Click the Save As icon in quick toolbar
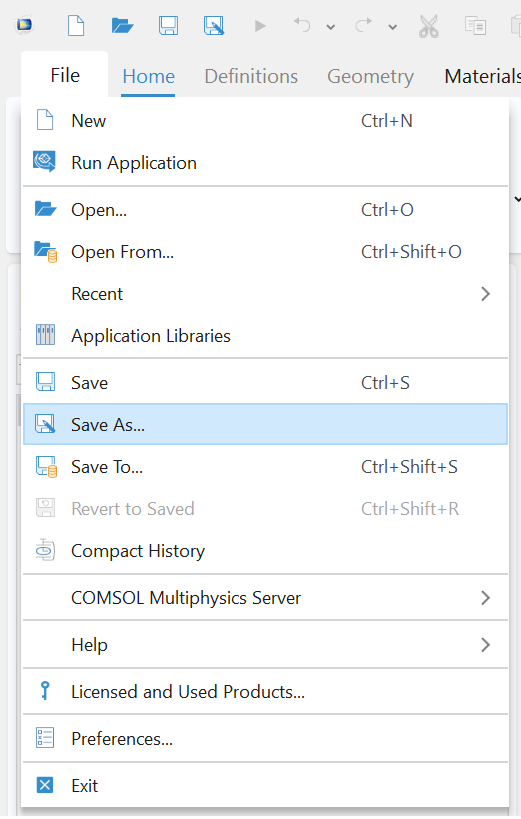The height and width of the screenshot is (819, 521). pos(214,25)
